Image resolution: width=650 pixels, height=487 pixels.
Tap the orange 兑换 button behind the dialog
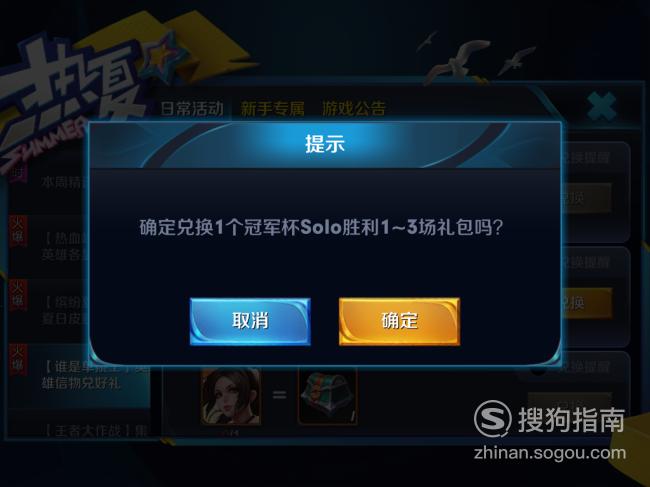point(587,303)
